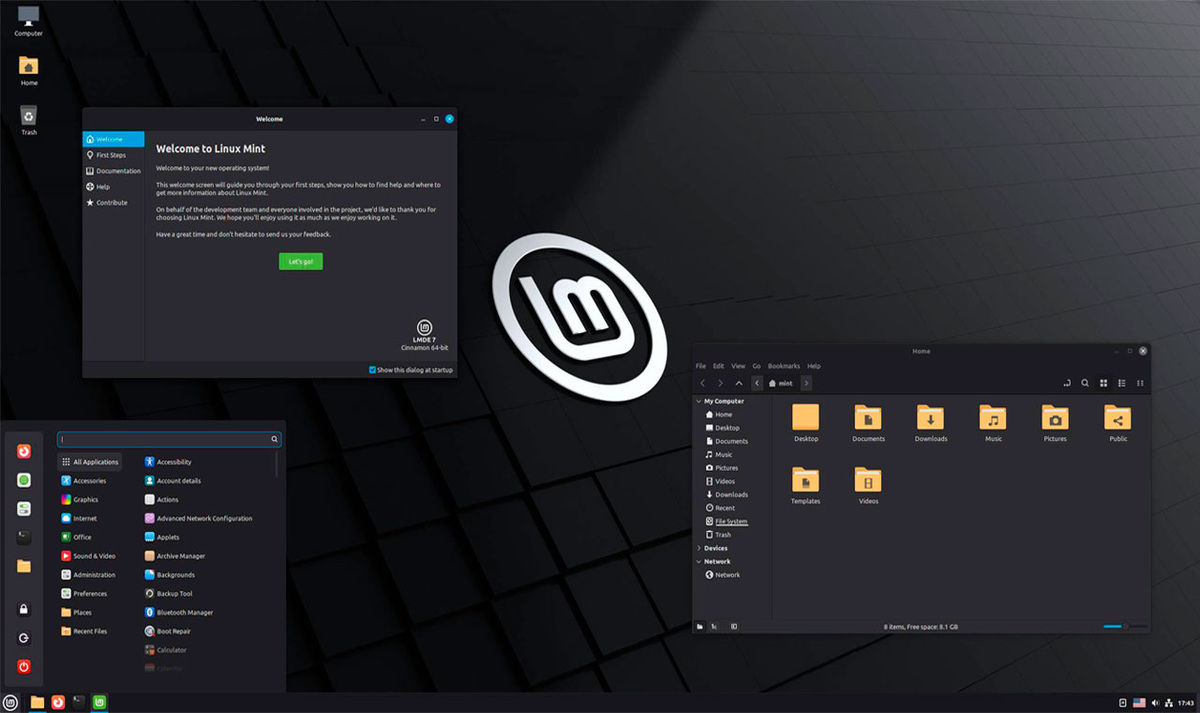This screenshot has width=1200, height=713.
Task: Open the search icon in the file manager toolbar
Action: tap(1085, 383)
